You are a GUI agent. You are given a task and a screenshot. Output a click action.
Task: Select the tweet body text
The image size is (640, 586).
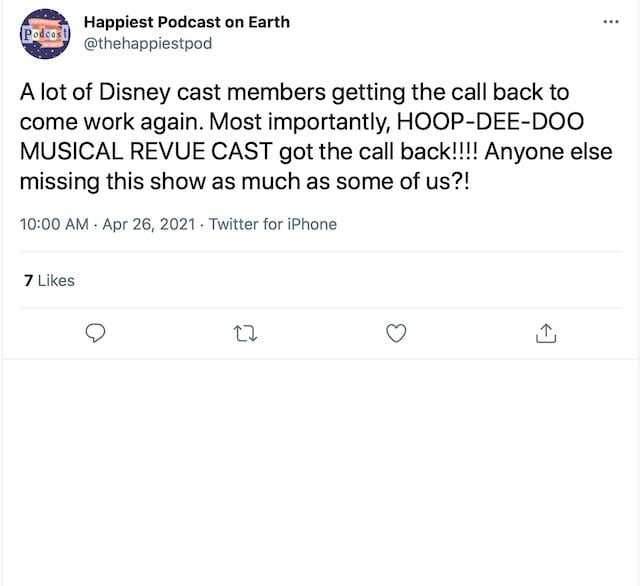(x=316, y=137)
